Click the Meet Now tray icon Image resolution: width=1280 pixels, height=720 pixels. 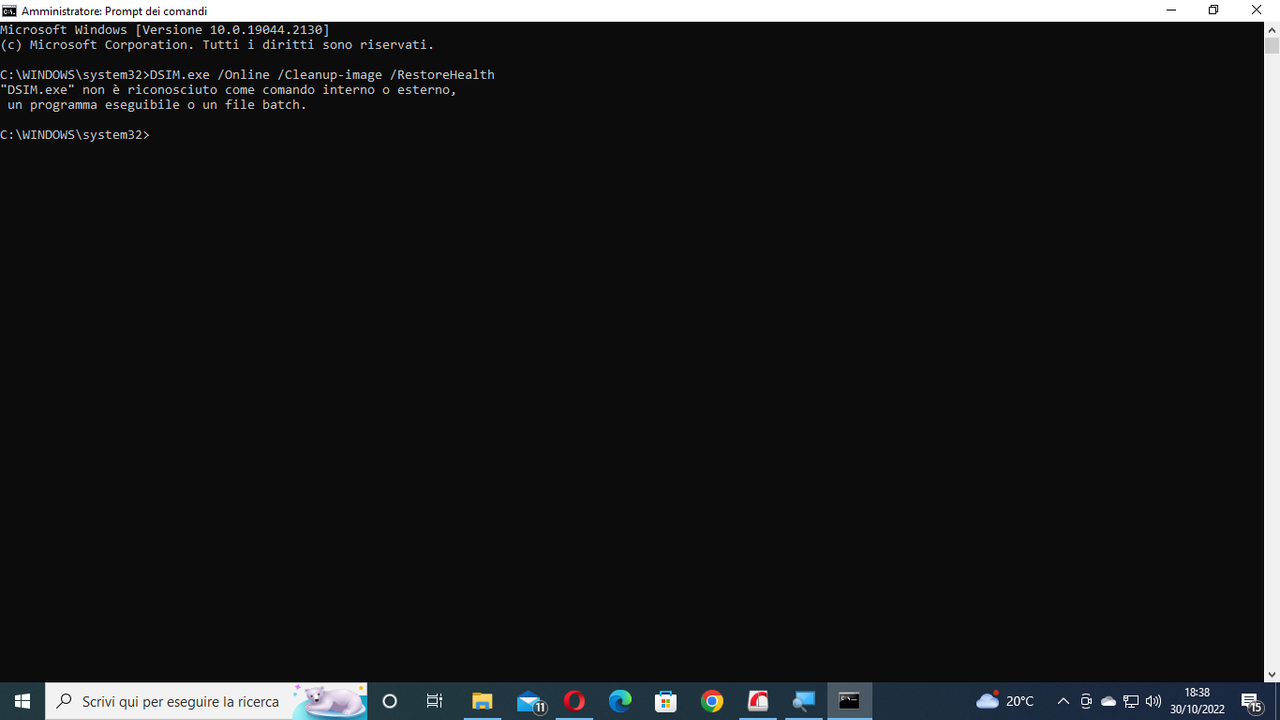[1086, 701]
